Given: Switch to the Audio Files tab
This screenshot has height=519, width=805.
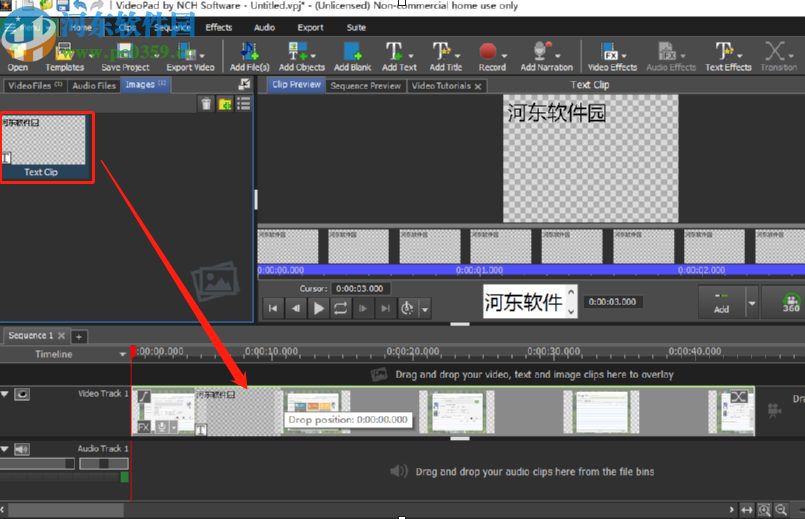Looking at the screenshot, I should pos(94,86).
